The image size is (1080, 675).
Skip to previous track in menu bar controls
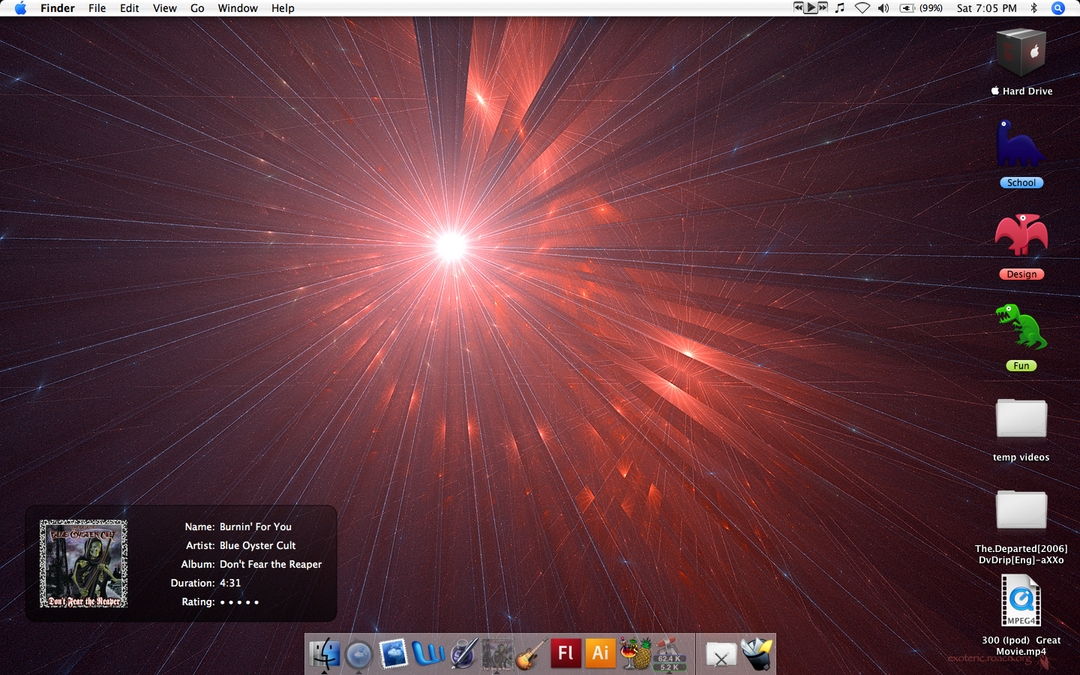pos(798,8)
